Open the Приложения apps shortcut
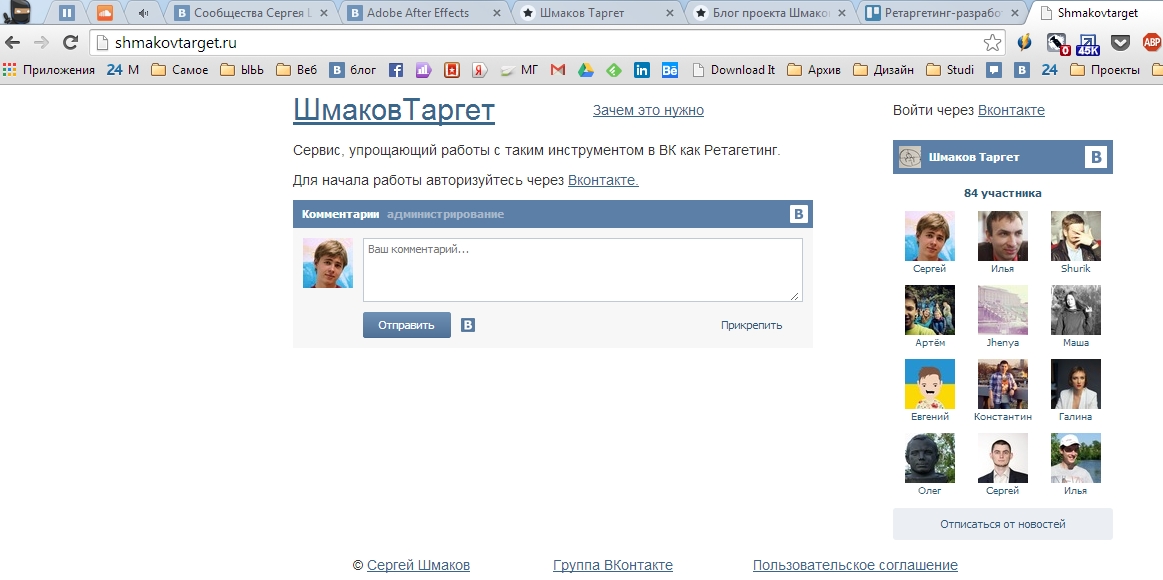 click(x=49, y=70)
